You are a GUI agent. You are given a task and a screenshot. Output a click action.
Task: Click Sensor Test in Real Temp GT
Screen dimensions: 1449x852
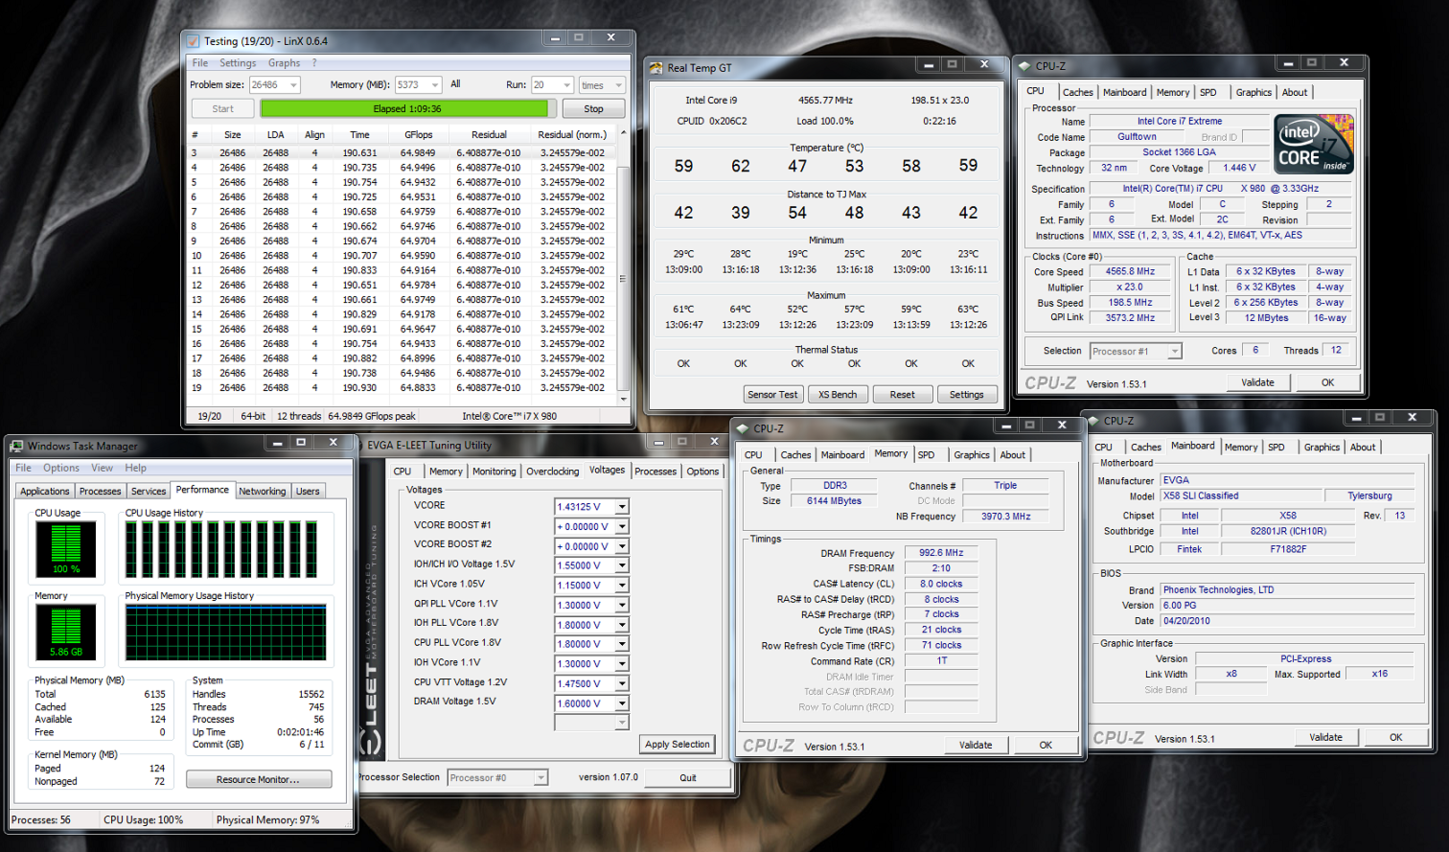click(773, 394)
